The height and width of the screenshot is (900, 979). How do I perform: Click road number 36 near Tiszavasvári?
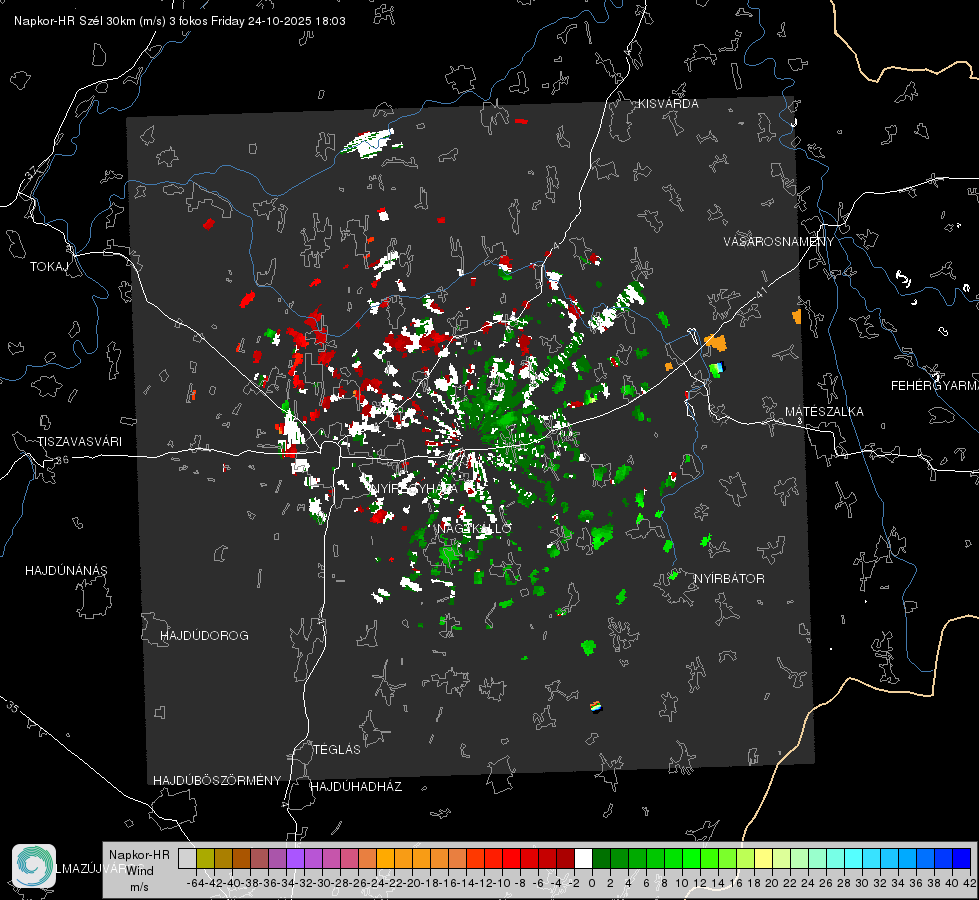coord(62,460)
